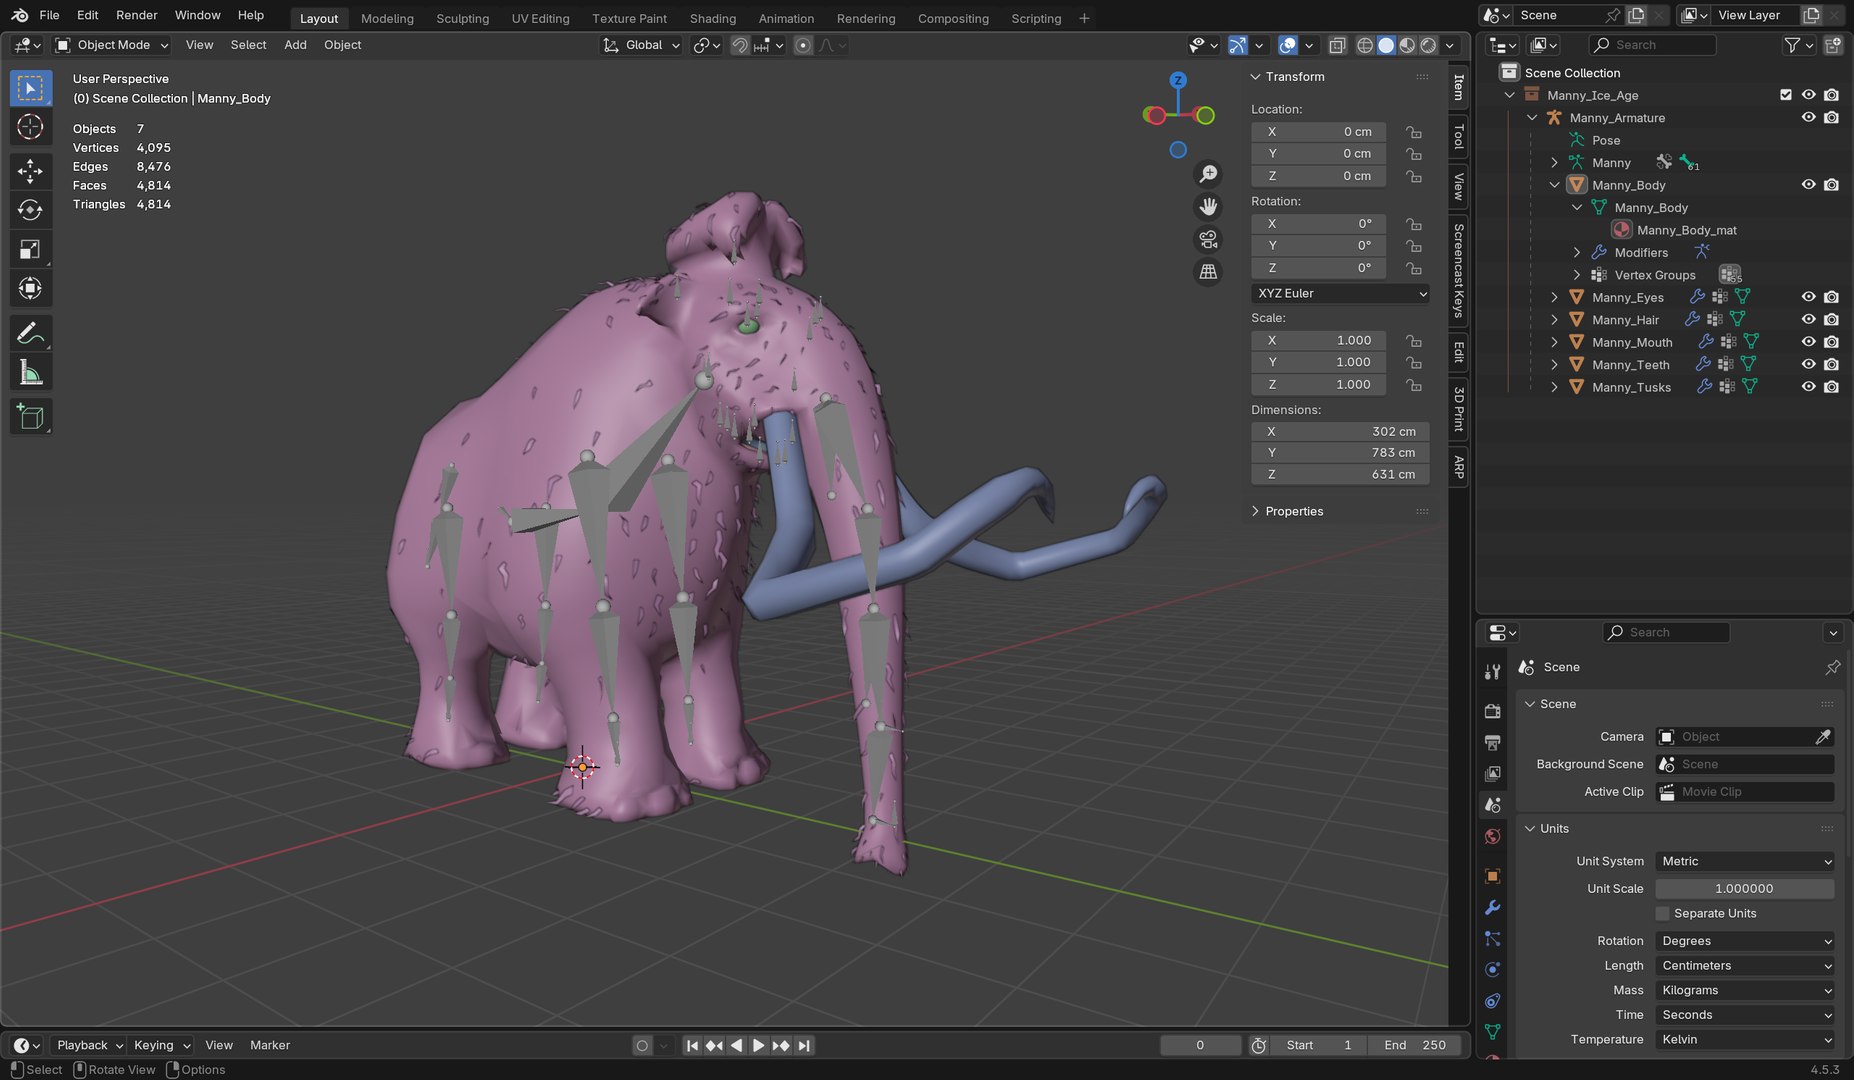Click the Play animation button
This screenshot has height=1080, width=1854.
[x=758, y=1045]
